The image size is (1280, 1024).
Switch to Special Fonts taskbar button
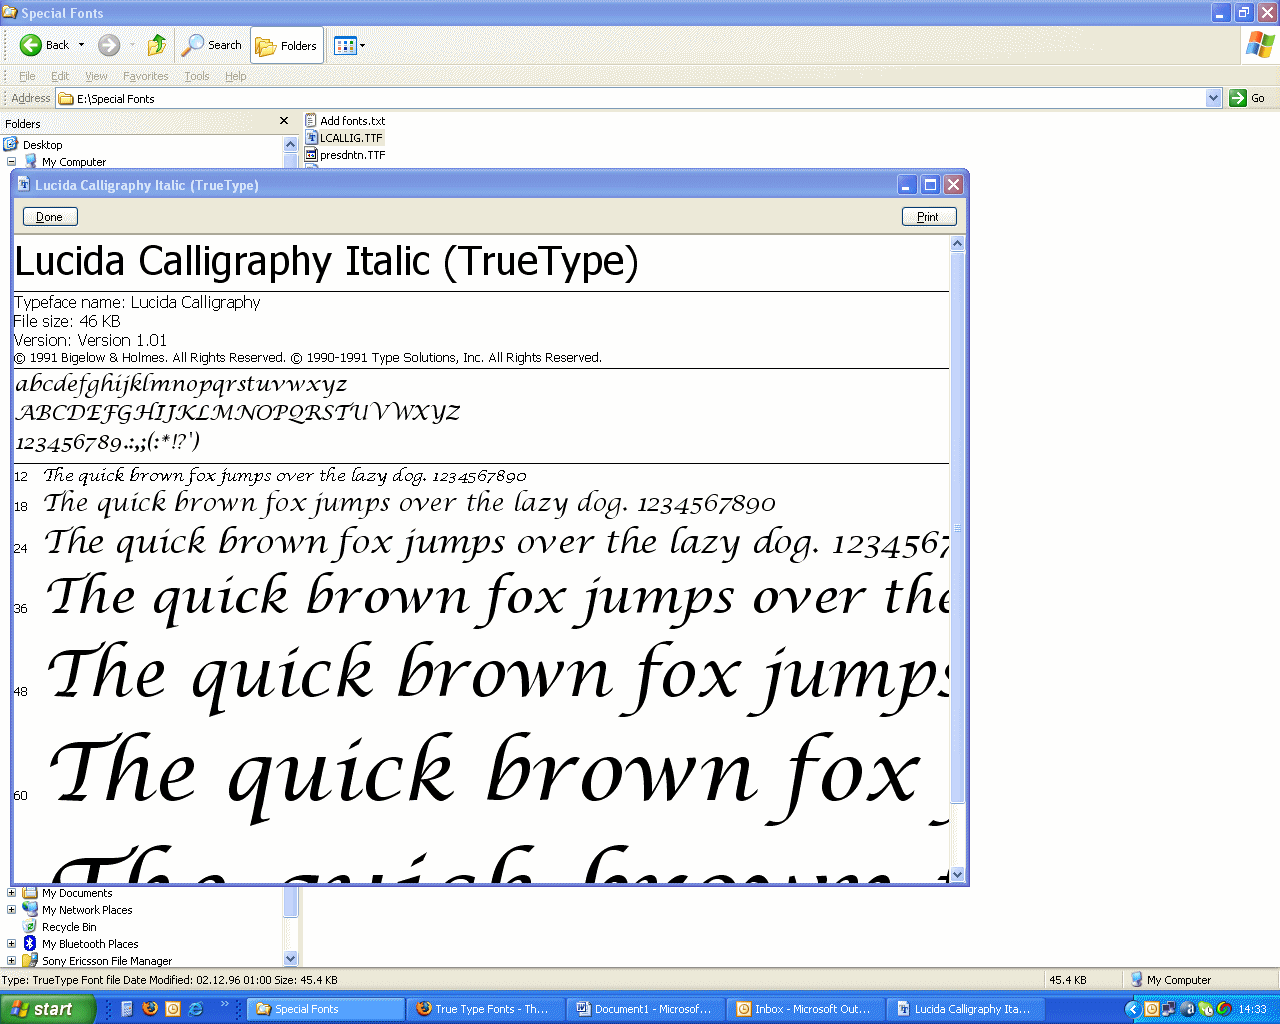(326, 1009)
